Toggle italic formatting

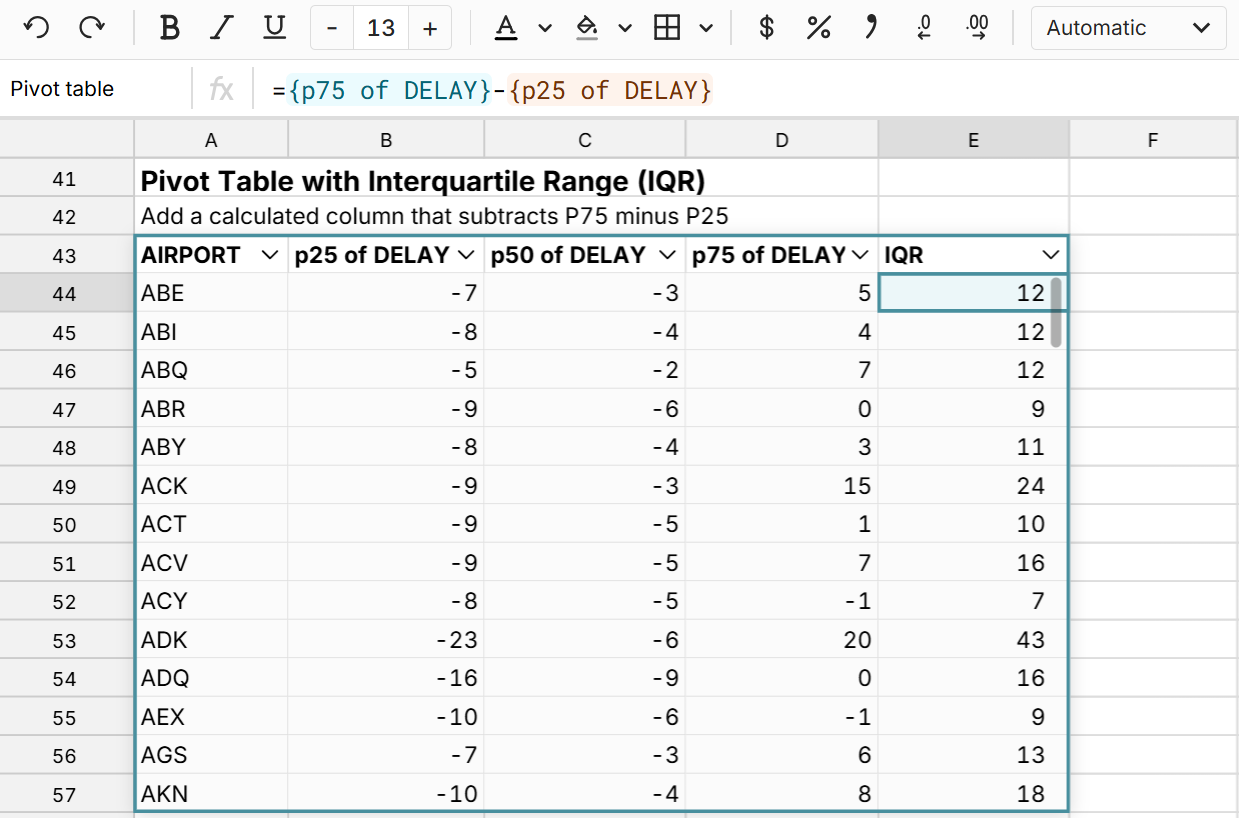(x=221, y=27)
